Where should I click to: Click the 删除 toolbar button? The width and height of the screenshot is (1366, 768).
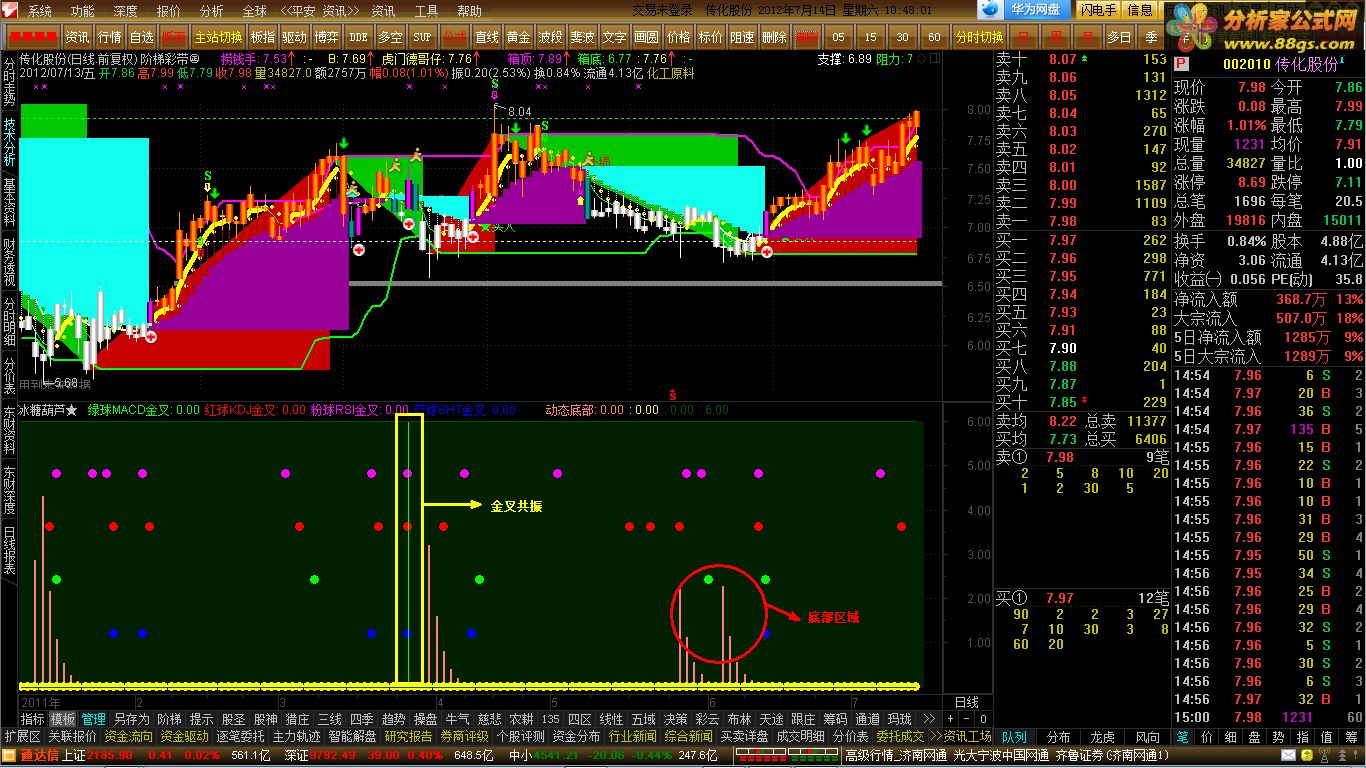point(774,37)
